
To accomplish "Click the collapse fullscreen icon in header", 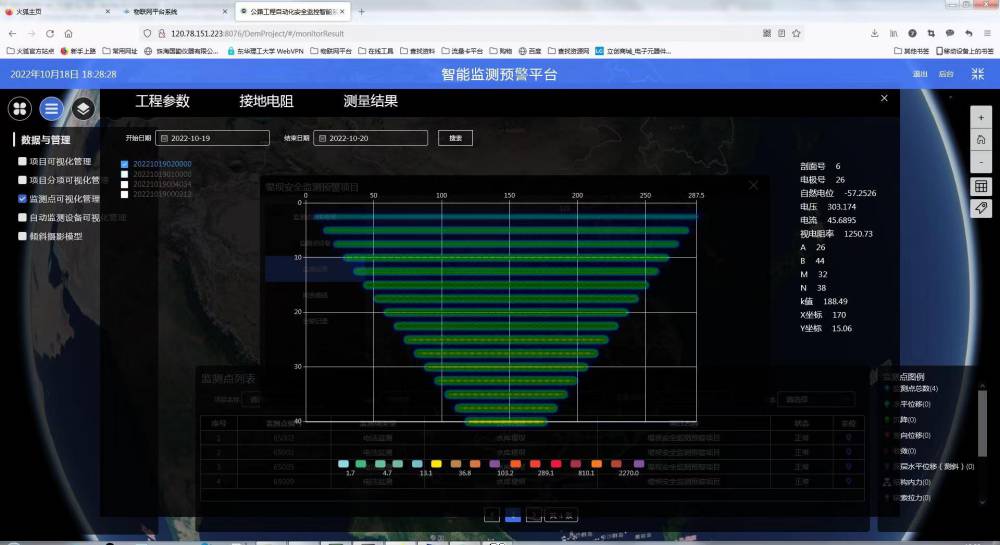I will click(978, 74).
